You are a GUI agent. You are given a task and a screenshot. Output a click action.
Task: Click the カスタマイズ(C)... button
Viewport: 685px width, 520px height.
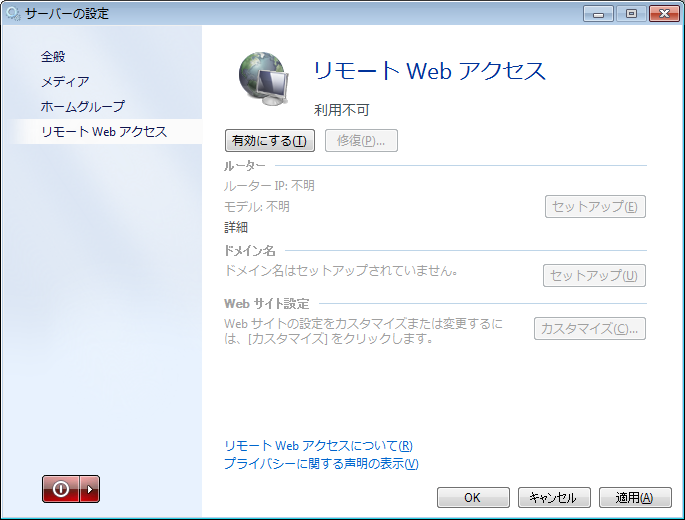(590, 329)
